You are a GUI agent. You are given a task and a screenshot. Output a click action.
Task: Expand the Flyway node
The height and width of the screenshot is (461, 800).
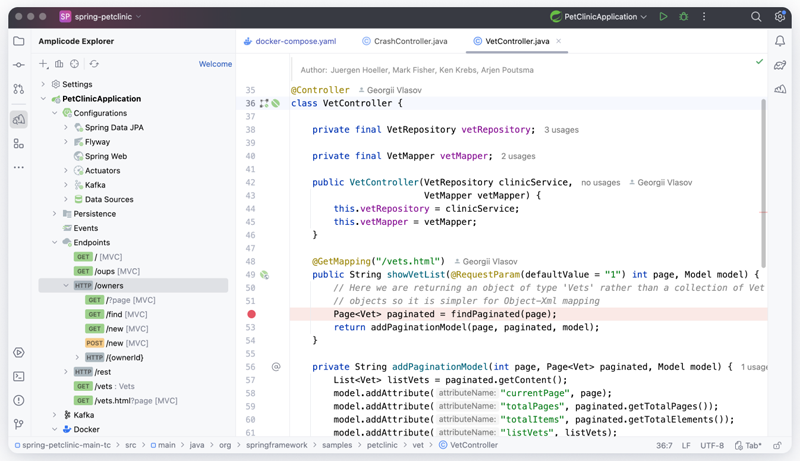click(66, 142)
